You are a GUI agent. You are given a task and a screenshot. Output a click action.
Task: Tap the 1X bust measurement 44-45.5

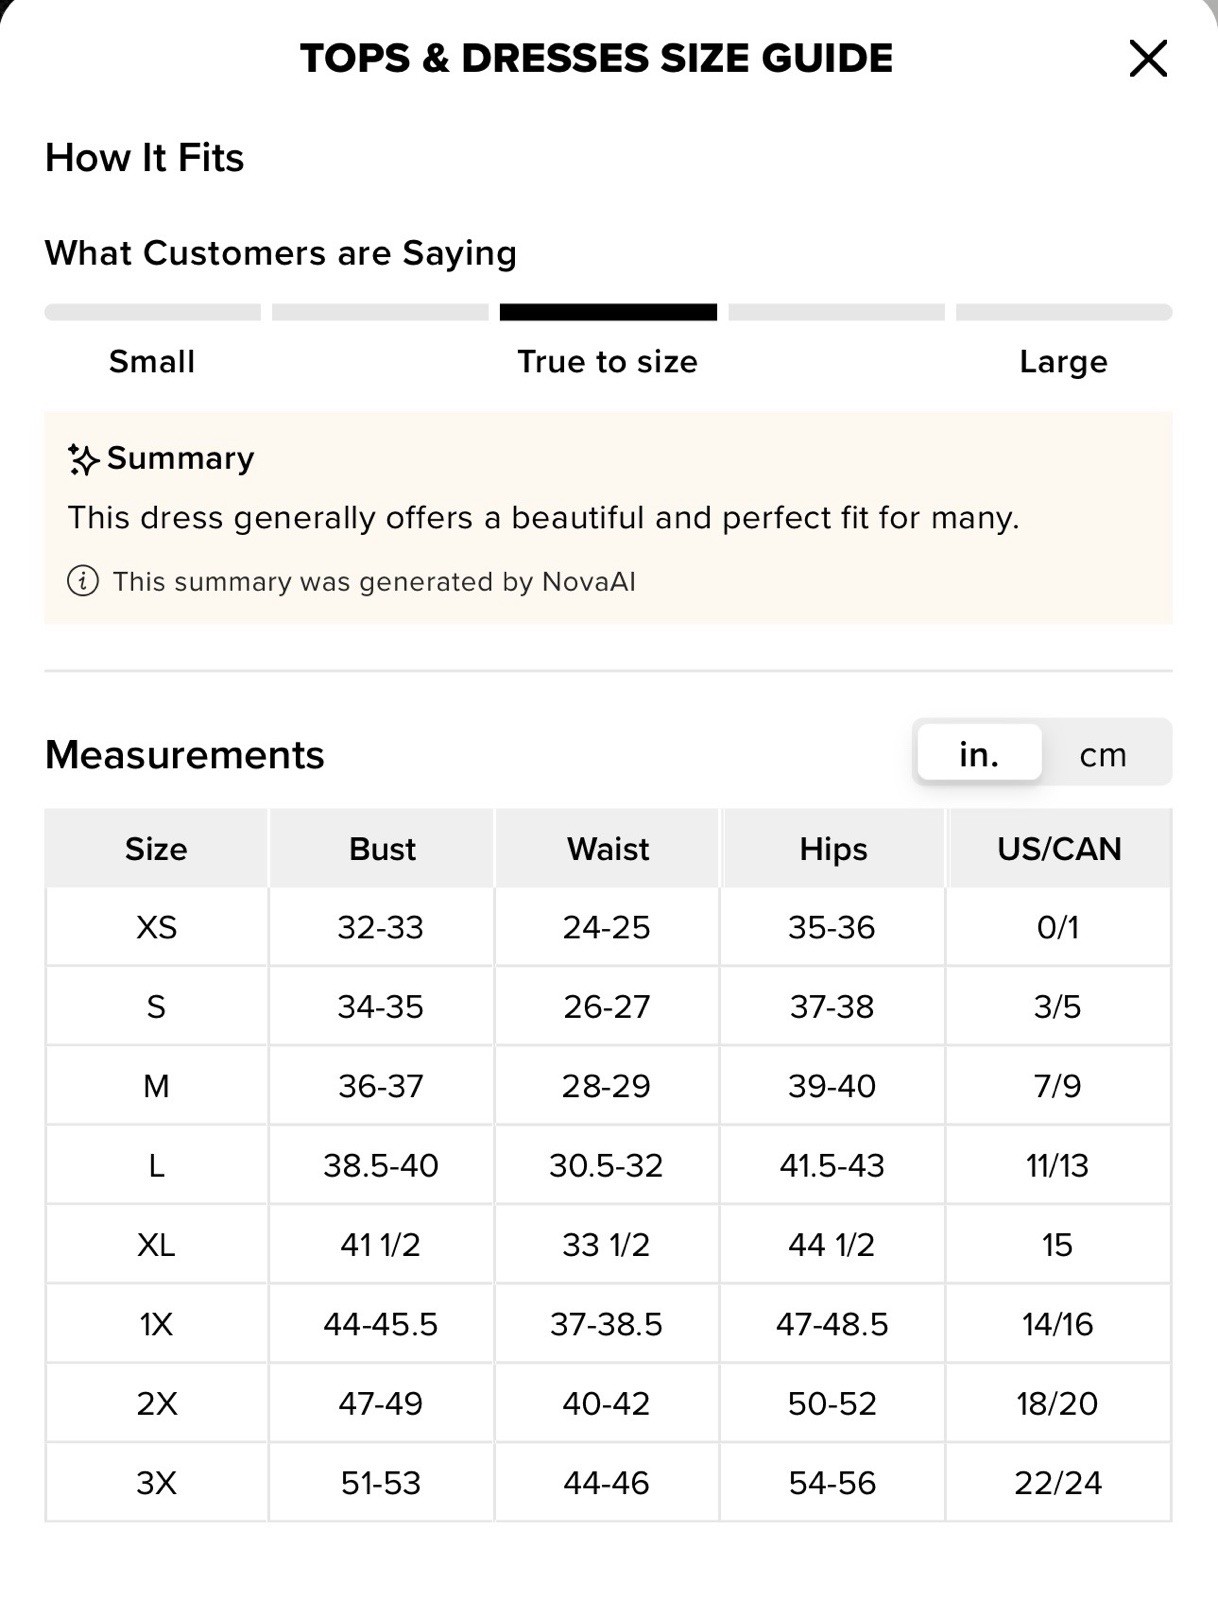tap(381, 1324)
